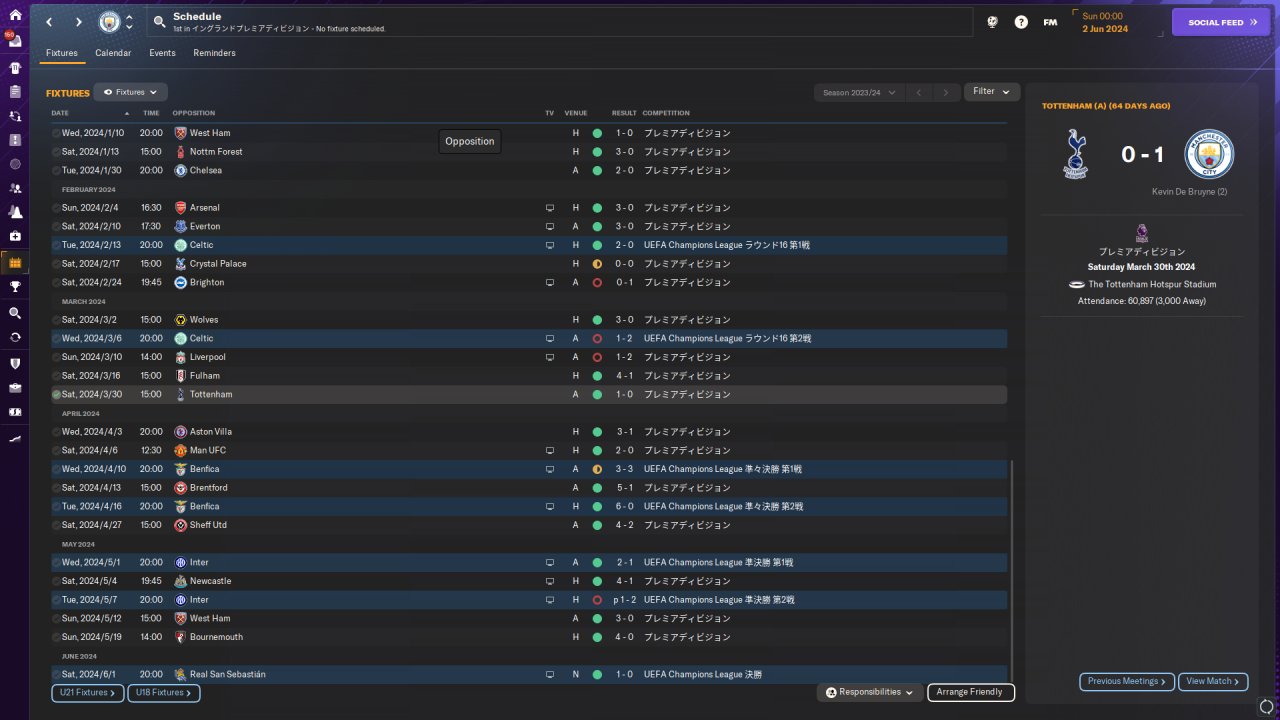The image size is (1280, 720).
Task: Switch to the Events tab
Action: 162,53
